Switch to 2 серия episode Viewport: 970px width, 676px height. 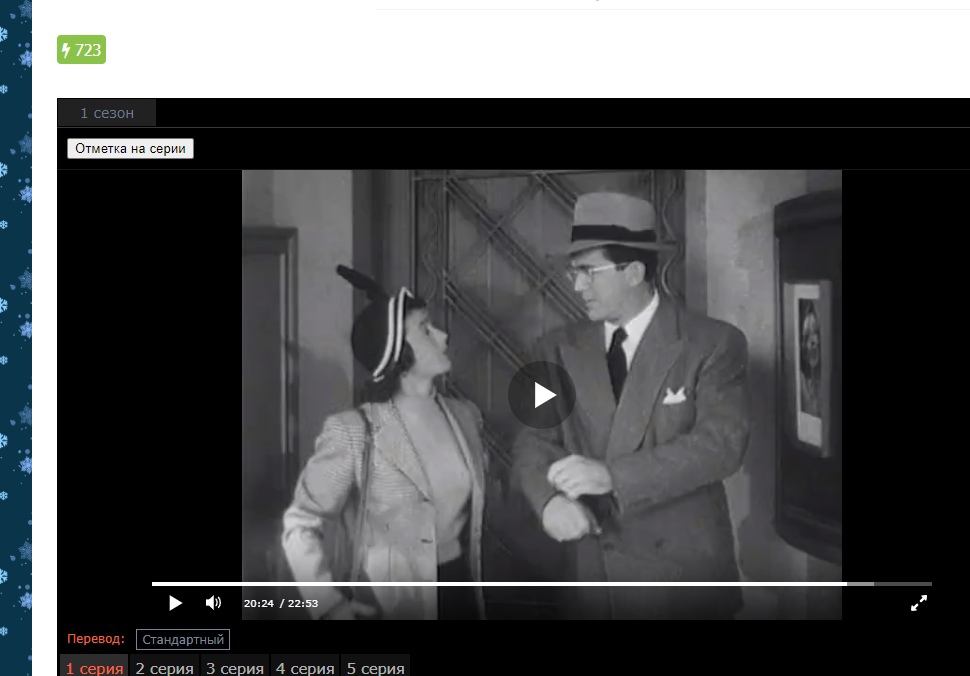pyautogui.click(x=164, y=668)
